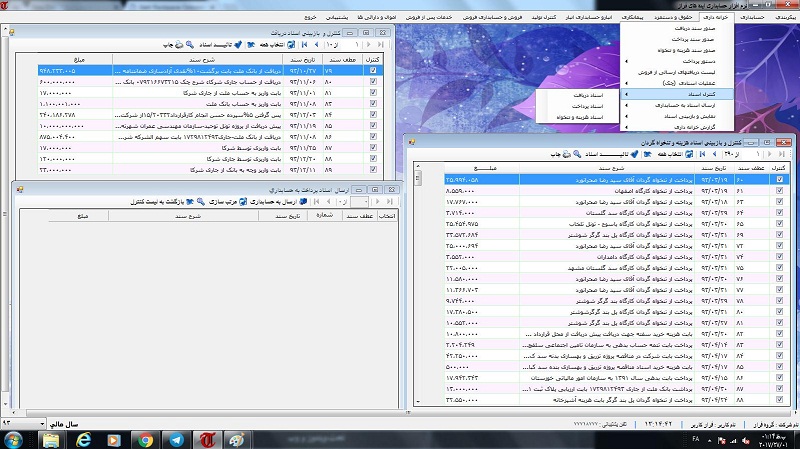
Task: Click select all (انتخاب همه) icon in receipt window
Action: click(291, 45)
